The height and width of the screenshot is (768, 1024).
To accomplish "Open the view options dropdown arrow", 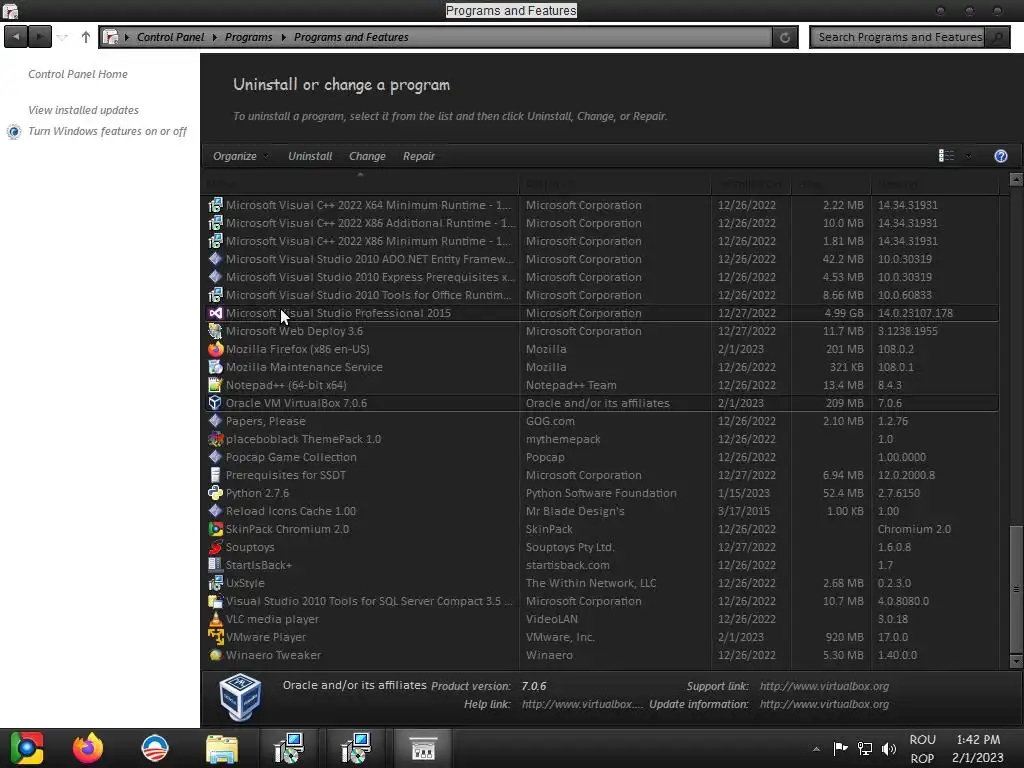I will 968,156.
